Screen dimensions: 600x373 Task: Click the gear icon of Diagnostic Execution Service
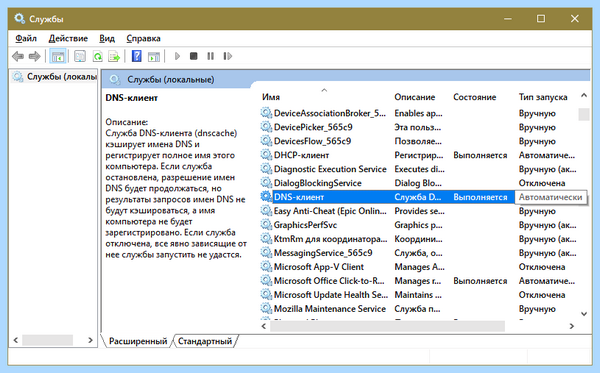point(266,169)
